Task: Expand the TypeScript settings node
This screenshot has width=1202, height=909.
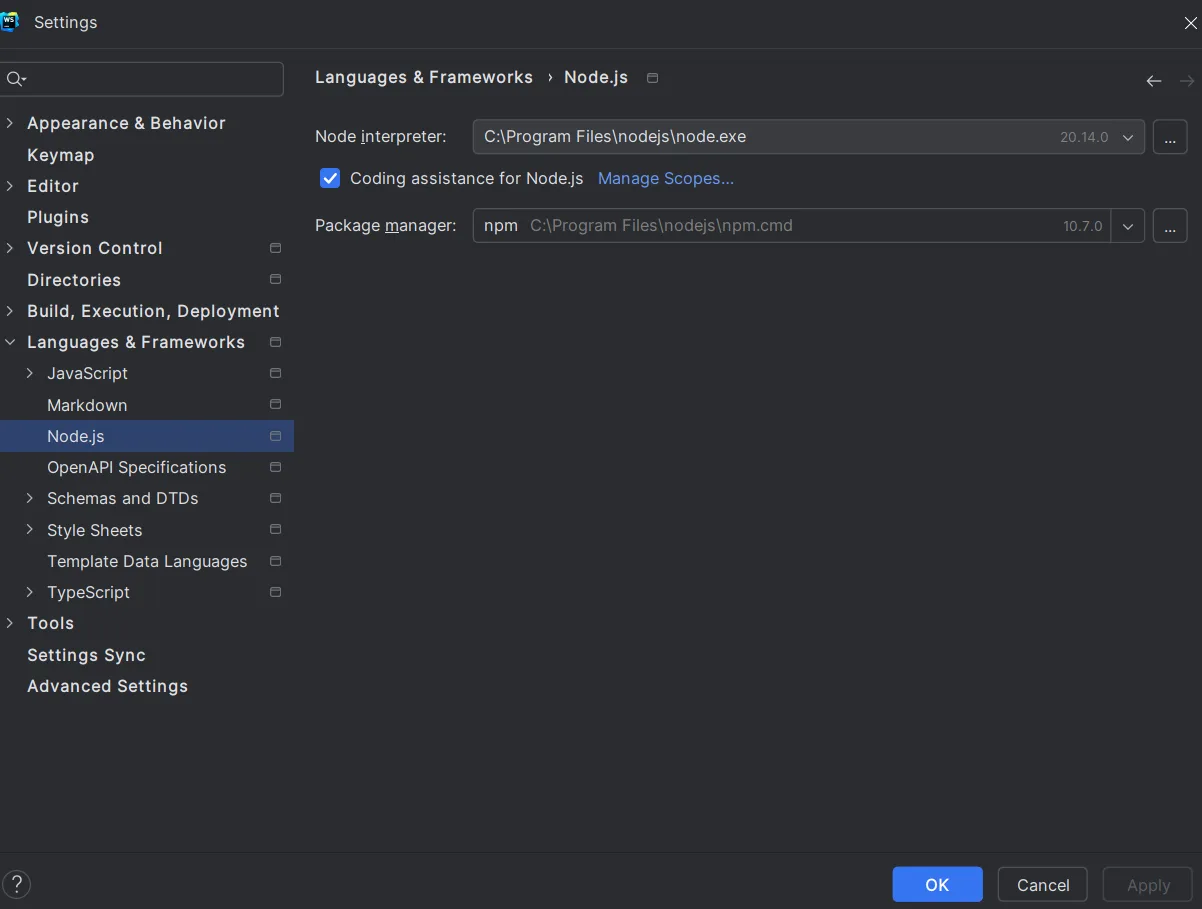Action: [x=30, y=592]
